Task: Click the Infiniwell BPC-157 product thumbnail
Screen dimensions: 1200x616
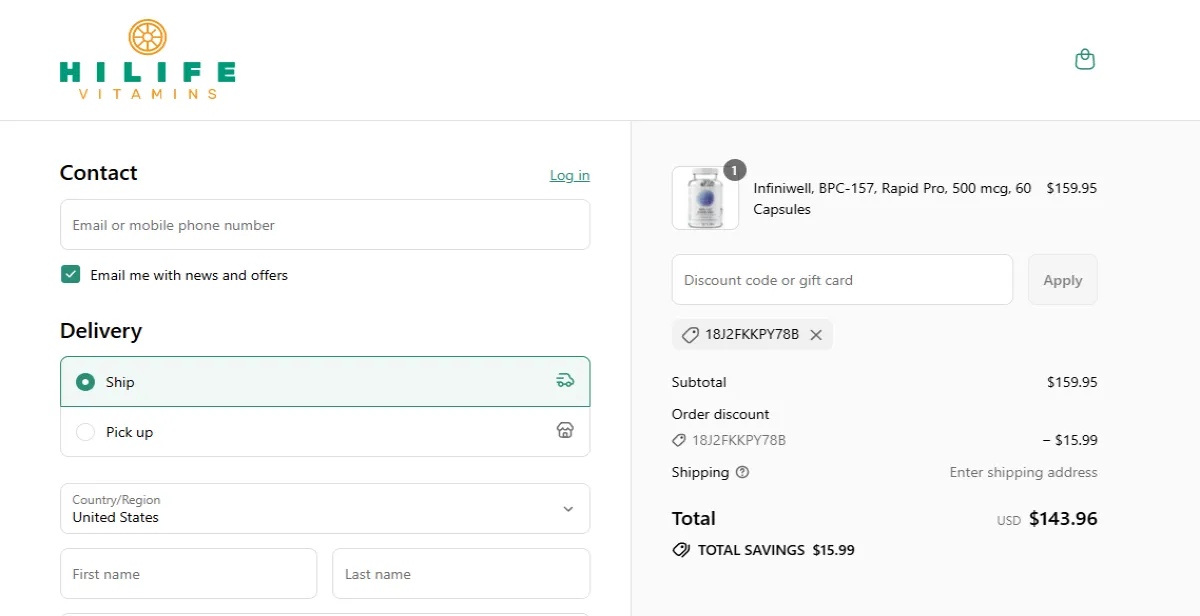Action: [705, 198]
